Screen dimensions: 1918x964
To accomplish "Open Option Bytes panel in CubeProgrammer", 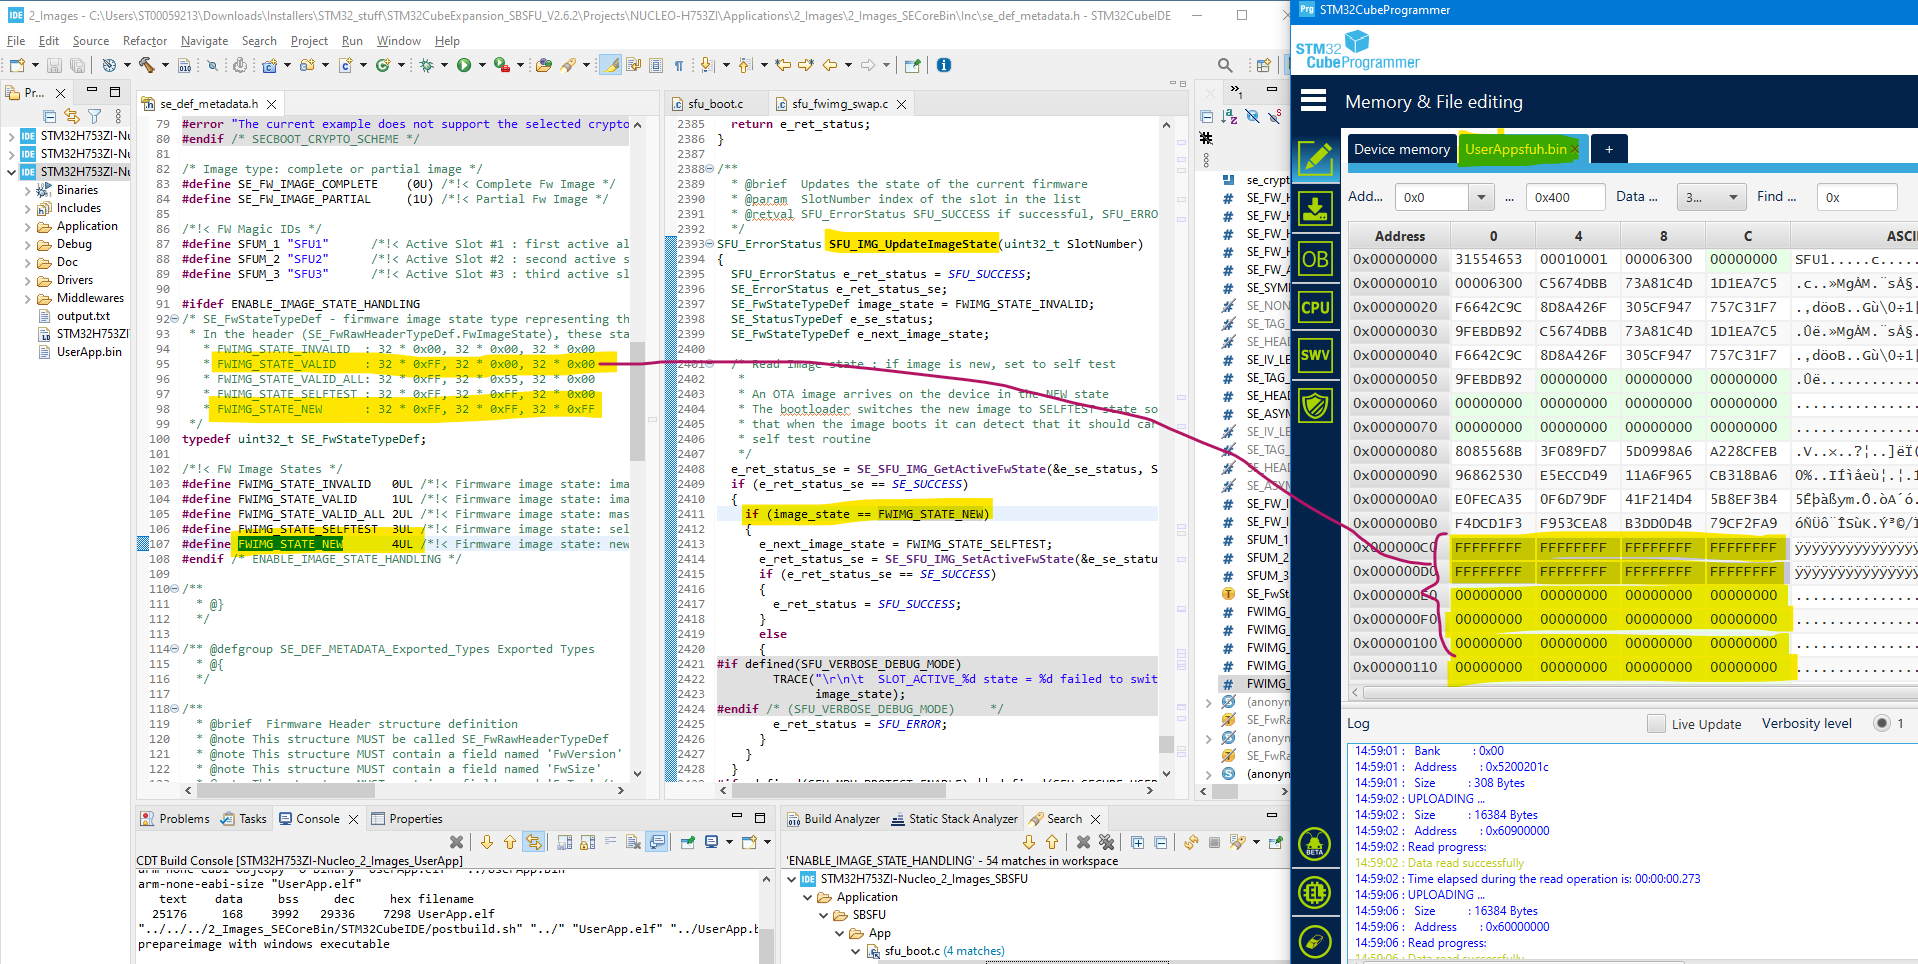I will [1315, 258].
